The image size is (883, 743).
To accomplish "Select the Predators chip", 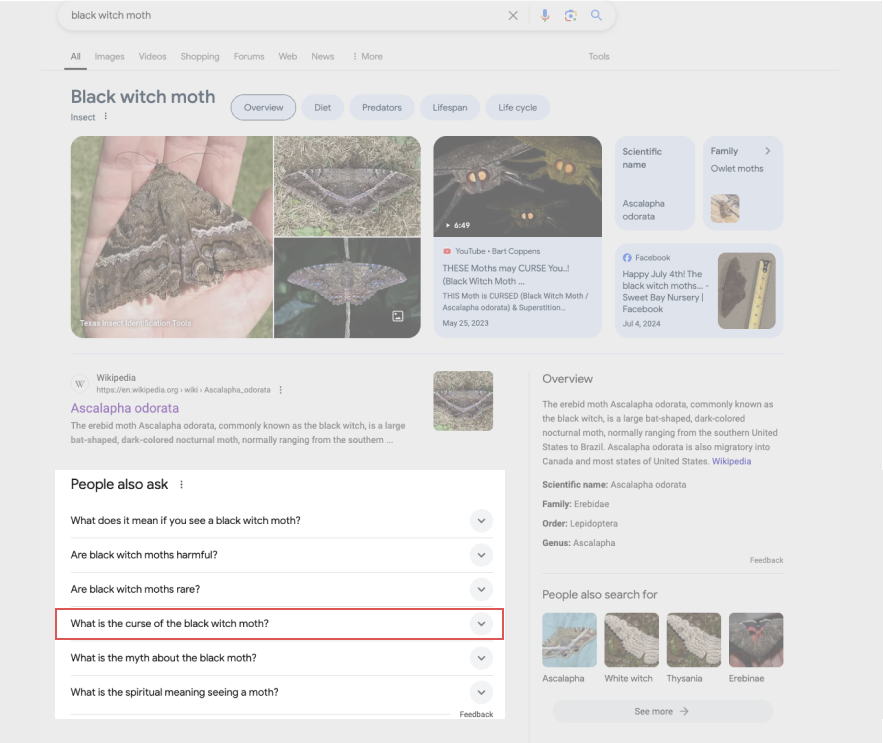I will tap(382, 108).
